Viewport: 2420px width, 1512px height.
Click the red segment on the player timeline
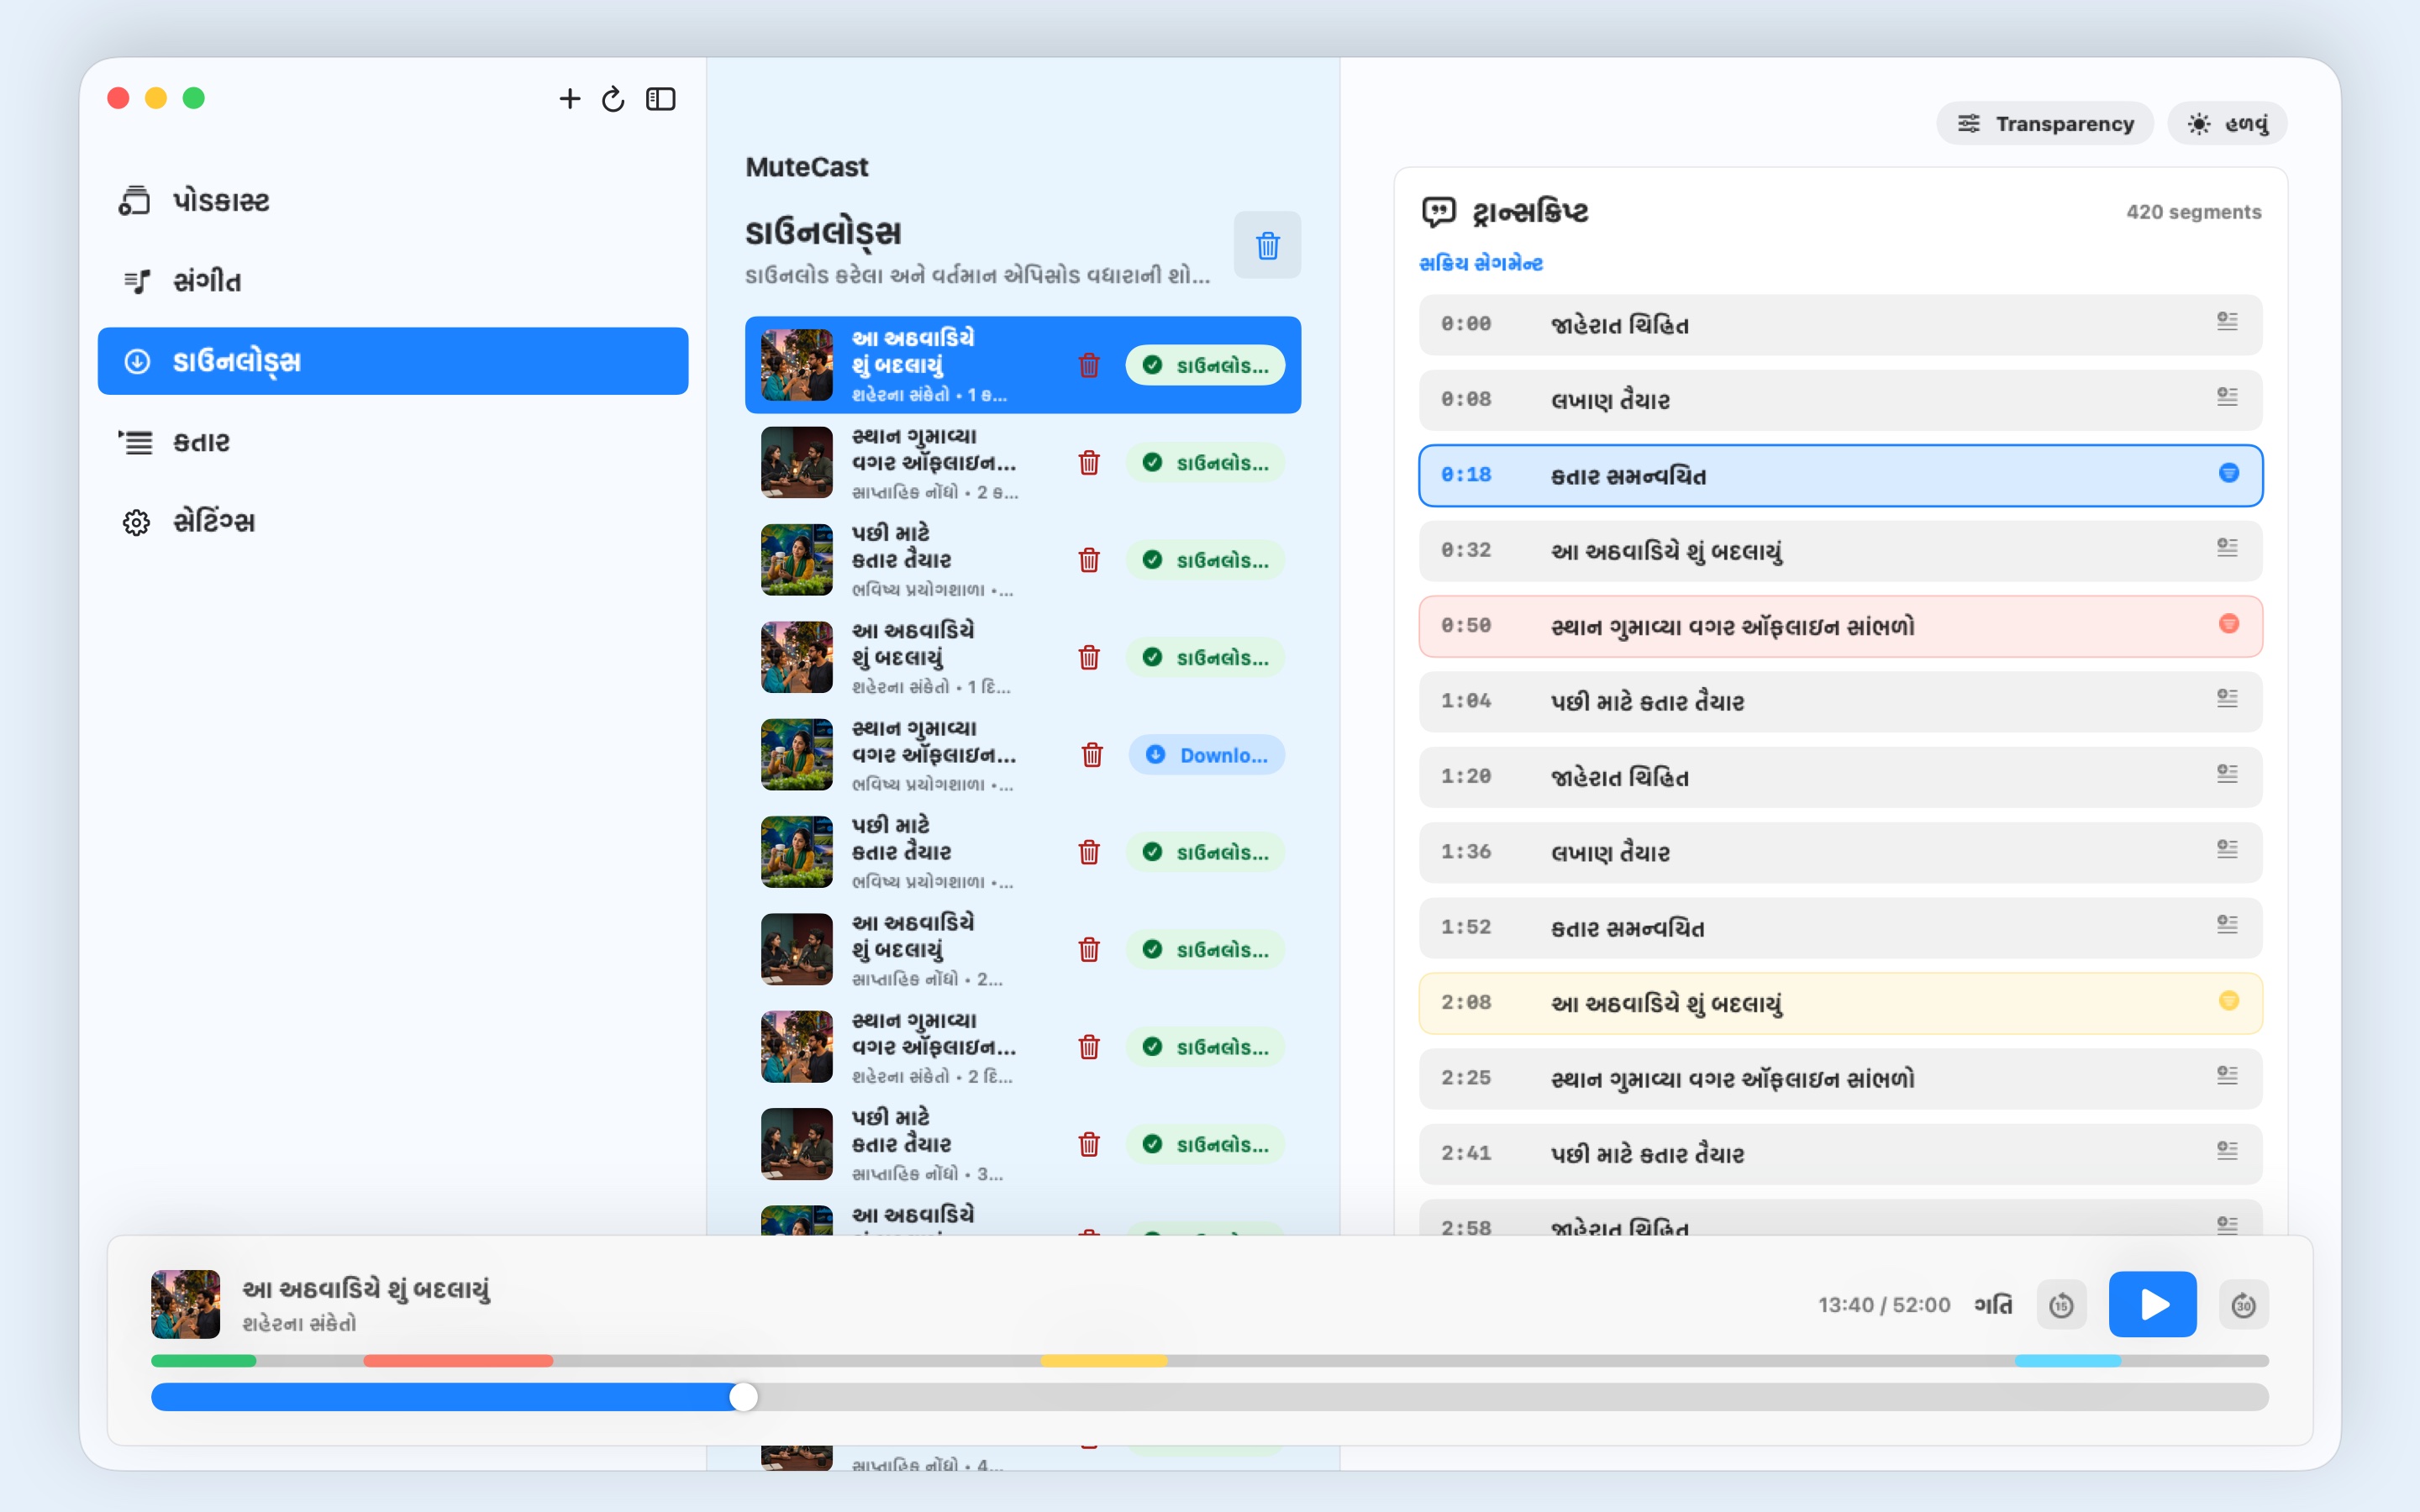(x=458, y=1361)
